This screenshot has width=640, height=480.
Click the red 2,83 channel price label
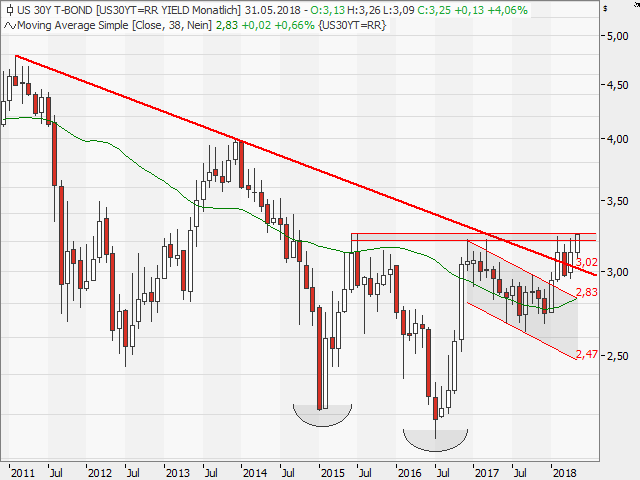(x=587, y=292)
